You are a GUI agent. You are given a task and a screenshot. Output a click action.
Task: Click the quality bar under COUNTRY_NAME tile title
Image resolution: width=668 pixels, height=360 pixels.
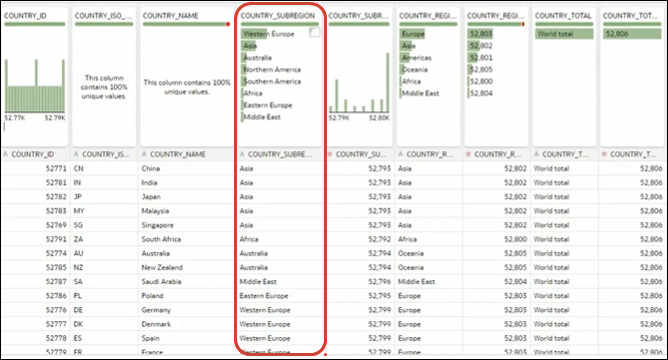pyautogui.click(x=187, y=24)
